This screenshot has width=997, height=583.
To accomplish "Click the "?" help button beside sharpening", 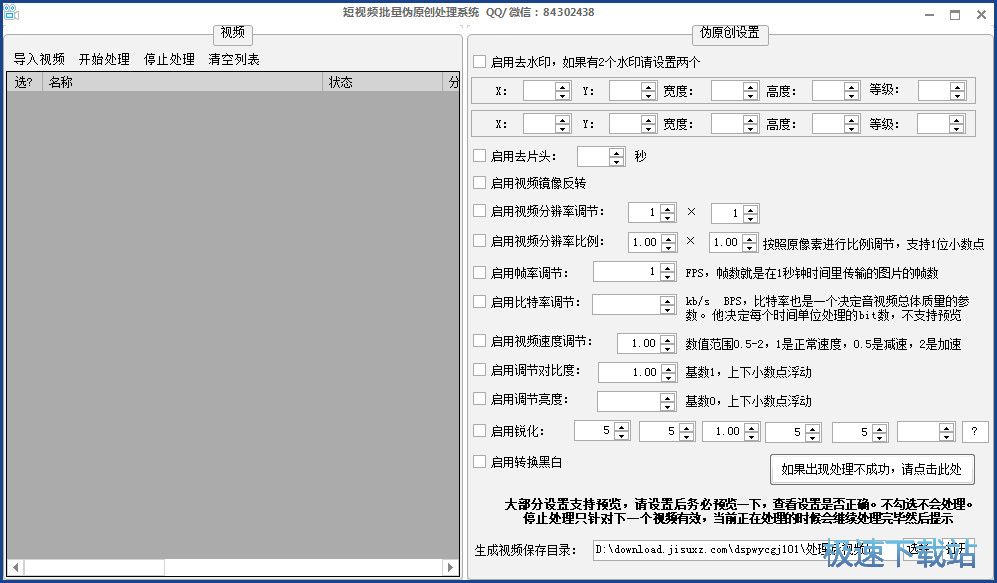I will pyautogui.click(x=975, y=432).
